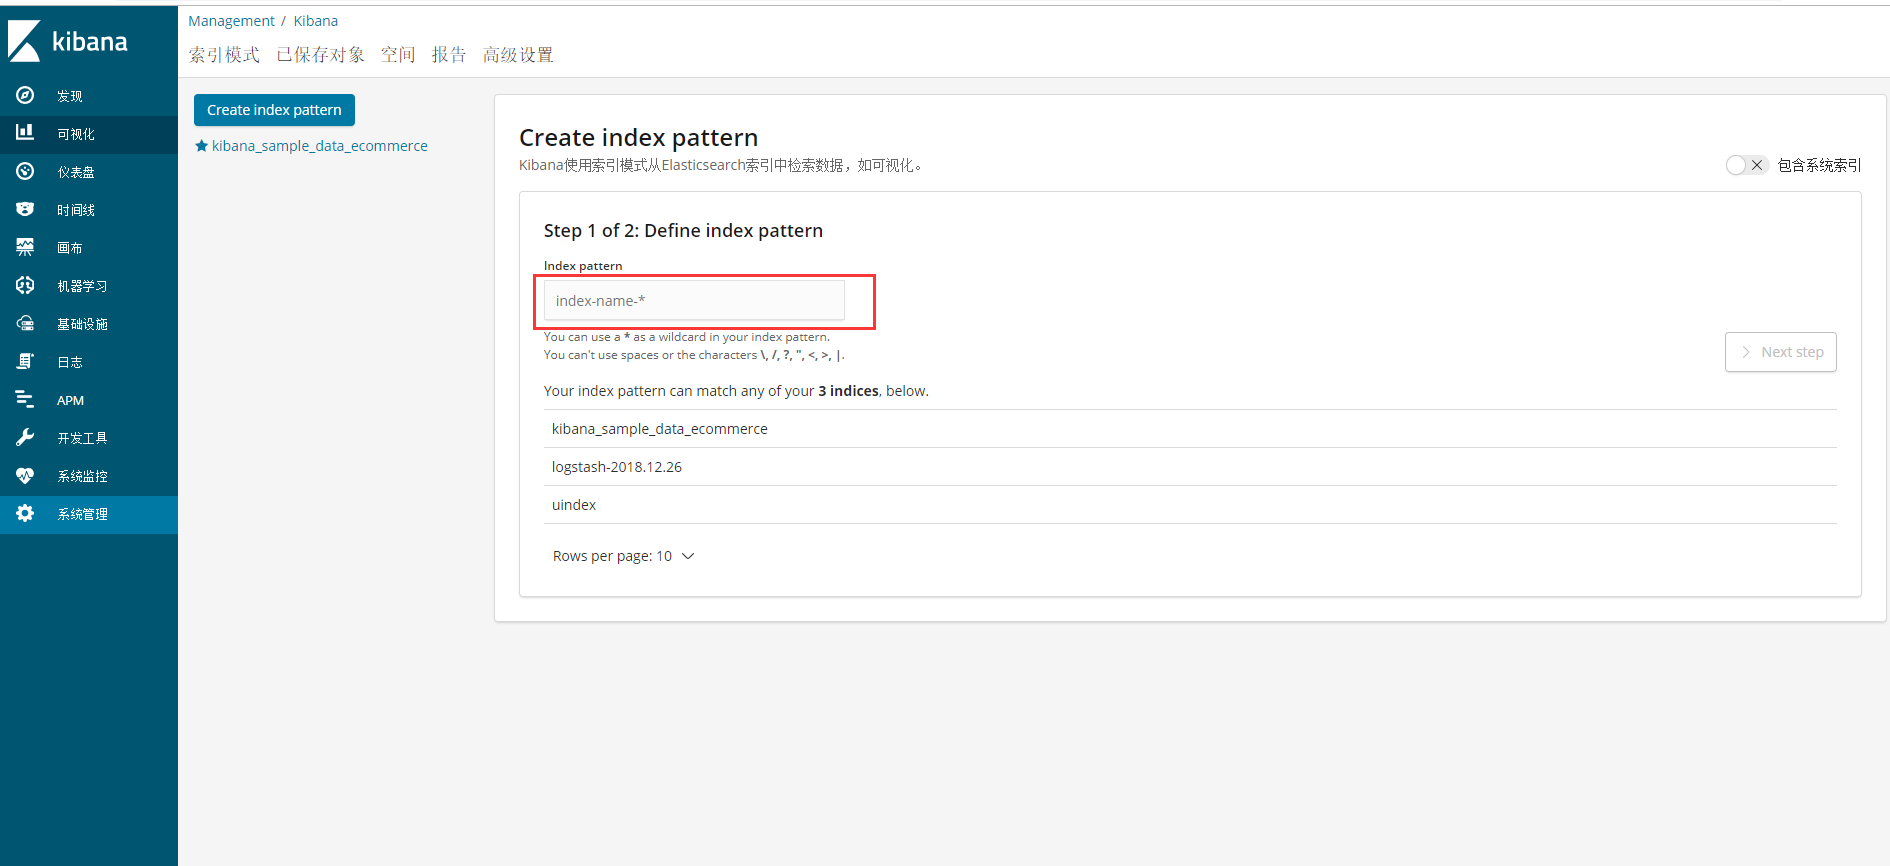Click the Kibana breadcrumb link
The height and width of the screenshot is (866, 1890).
(x=316, y=21)
